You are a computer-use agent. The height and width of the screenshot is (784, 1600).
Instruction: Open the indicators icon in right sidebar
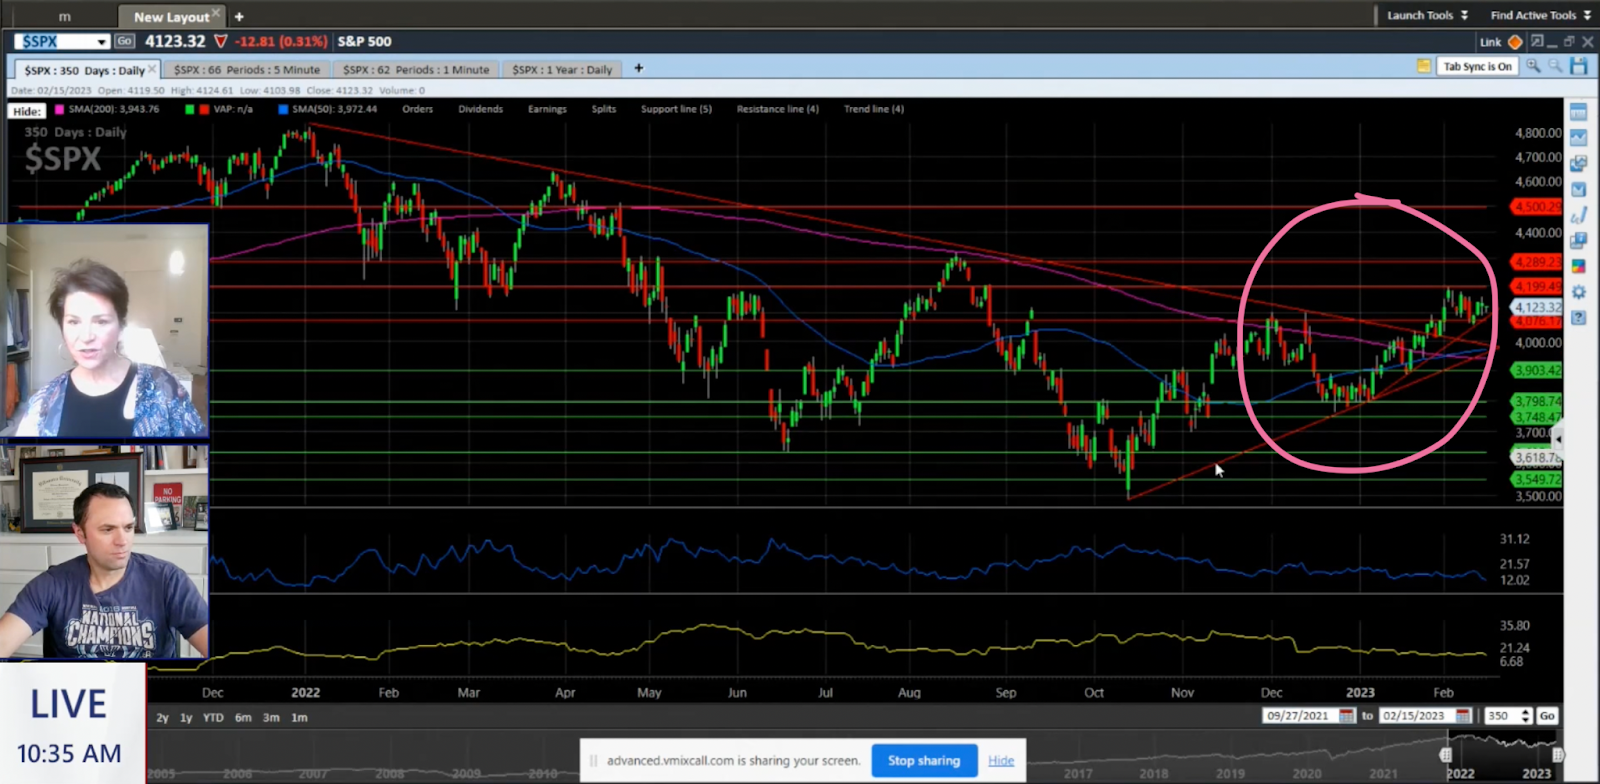click(x=1579, y=189)
